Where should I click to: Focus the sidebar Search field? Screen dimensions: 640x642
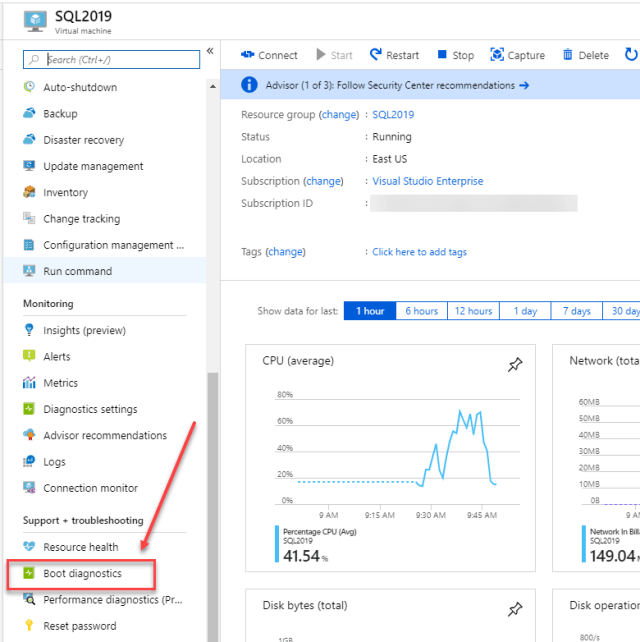[x=111, y=60]
